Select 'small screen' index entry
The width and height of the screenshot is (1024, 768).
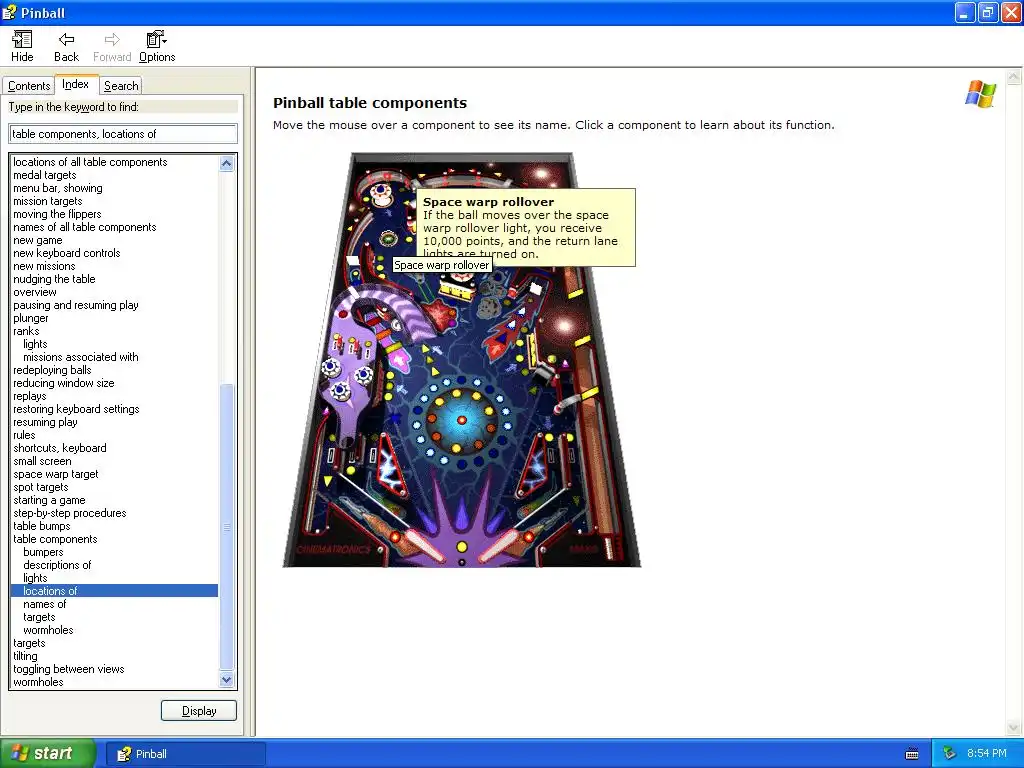[42, 461]
